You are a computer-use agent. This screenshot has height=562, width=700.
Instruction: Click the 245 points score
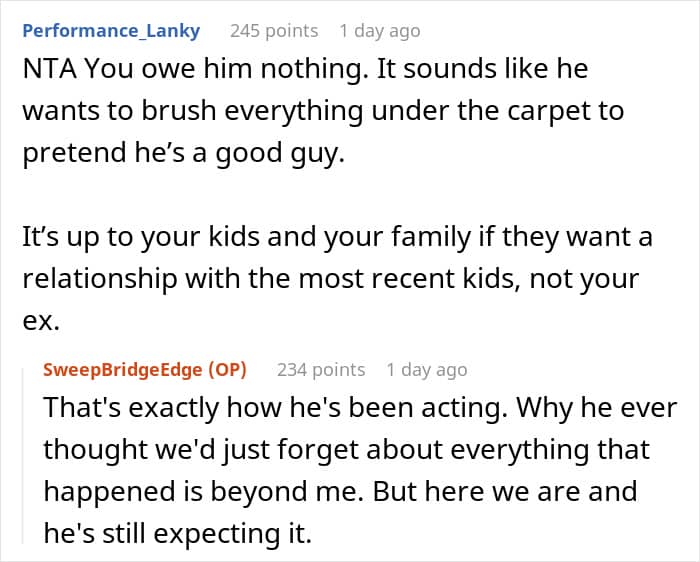[274, 31]
